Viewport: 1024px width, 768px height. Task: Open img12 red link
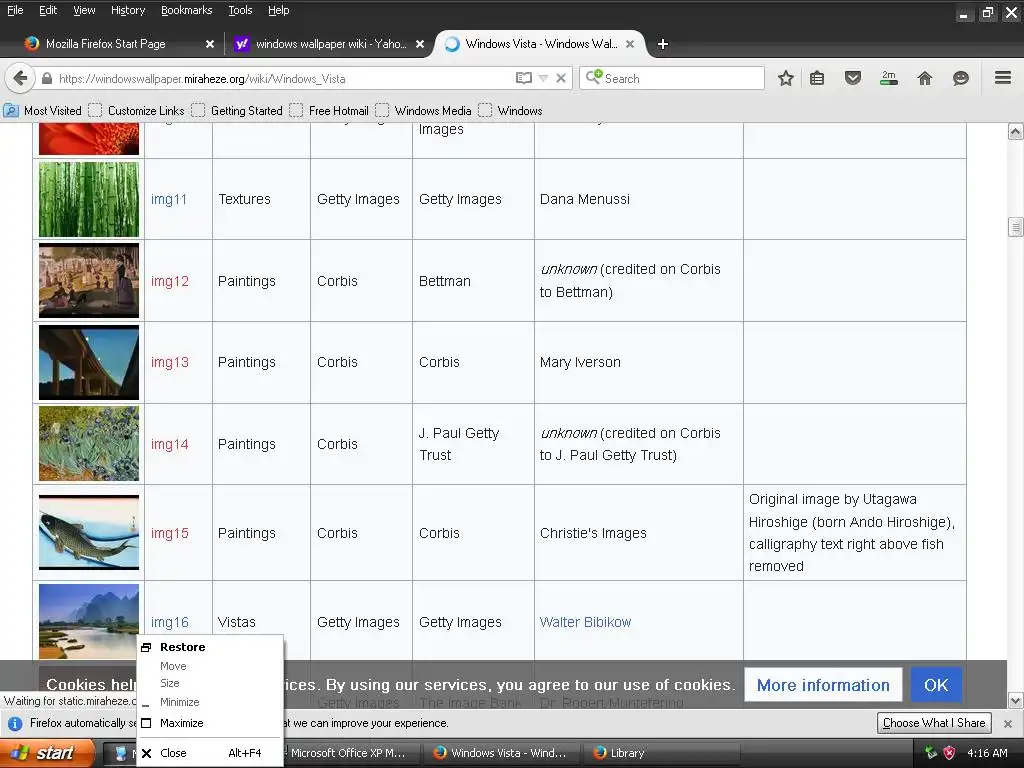point(170,281)
